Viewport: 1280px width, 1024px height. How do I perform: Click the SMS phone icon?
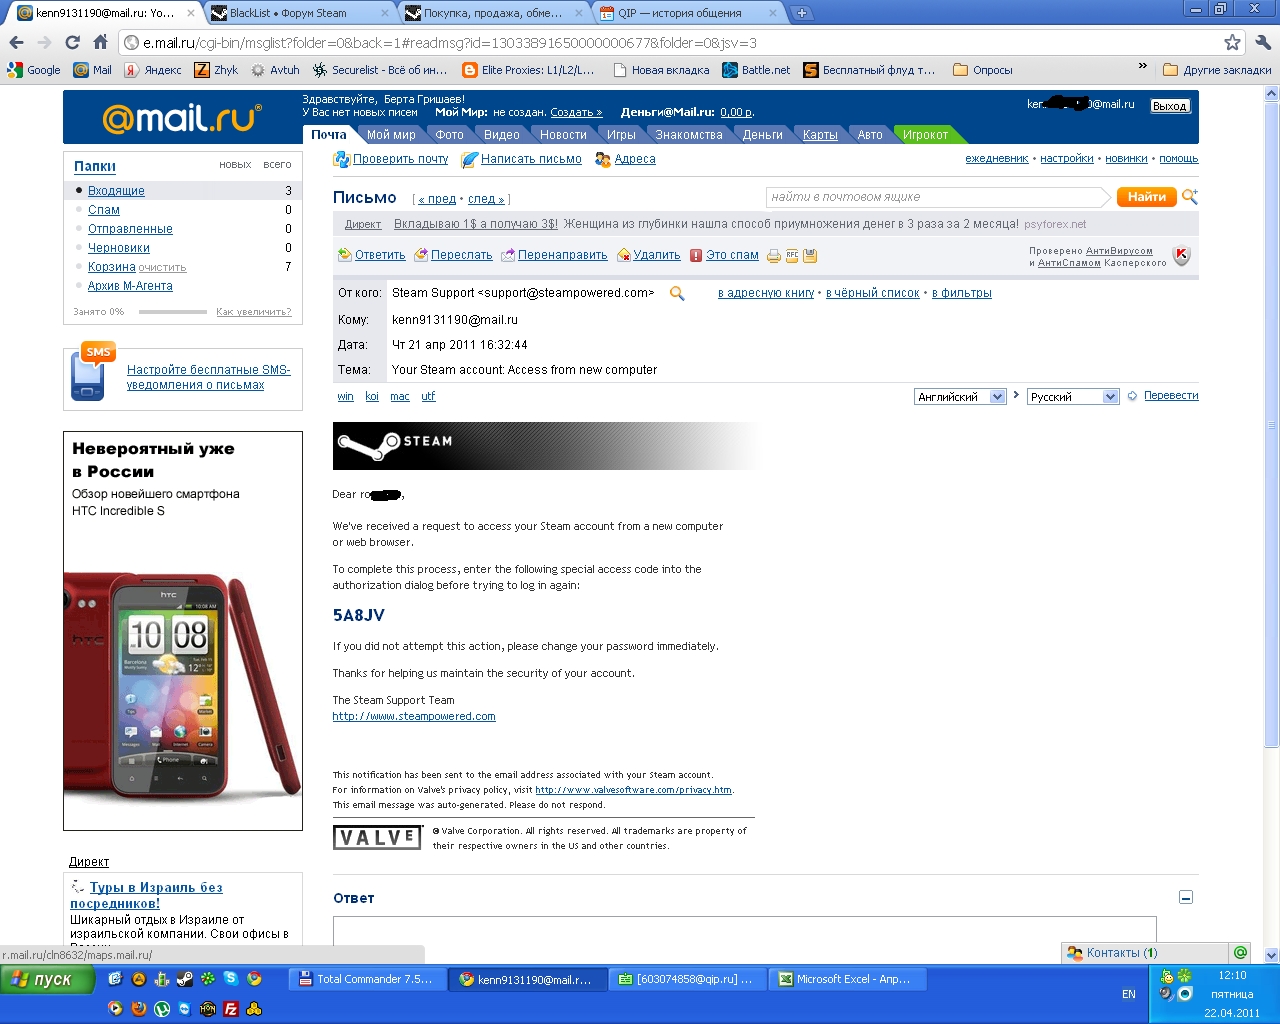[92, 372]
